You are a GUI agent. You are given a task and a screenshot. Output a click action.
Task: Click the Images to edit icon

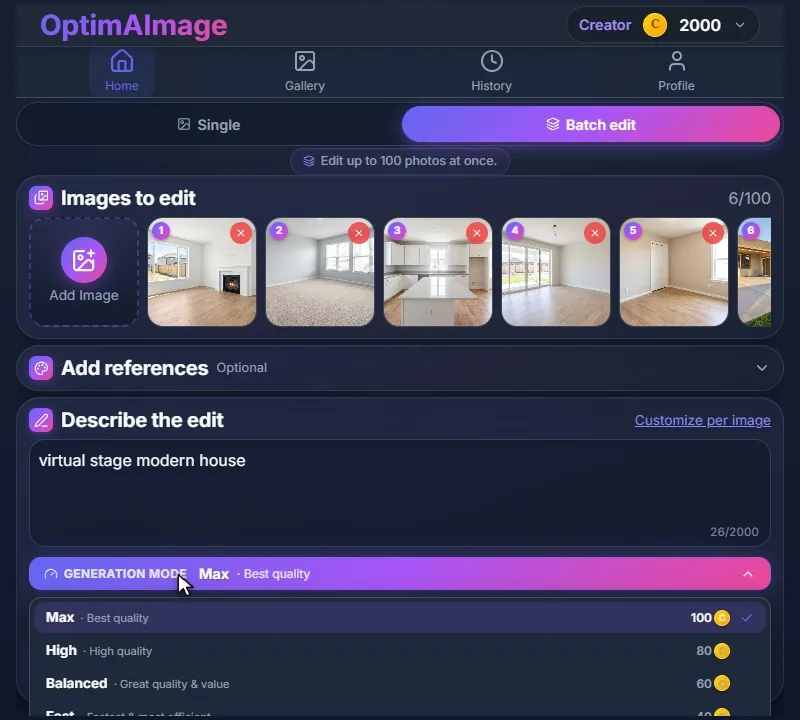pyautogui.click(x=41, y=198)
